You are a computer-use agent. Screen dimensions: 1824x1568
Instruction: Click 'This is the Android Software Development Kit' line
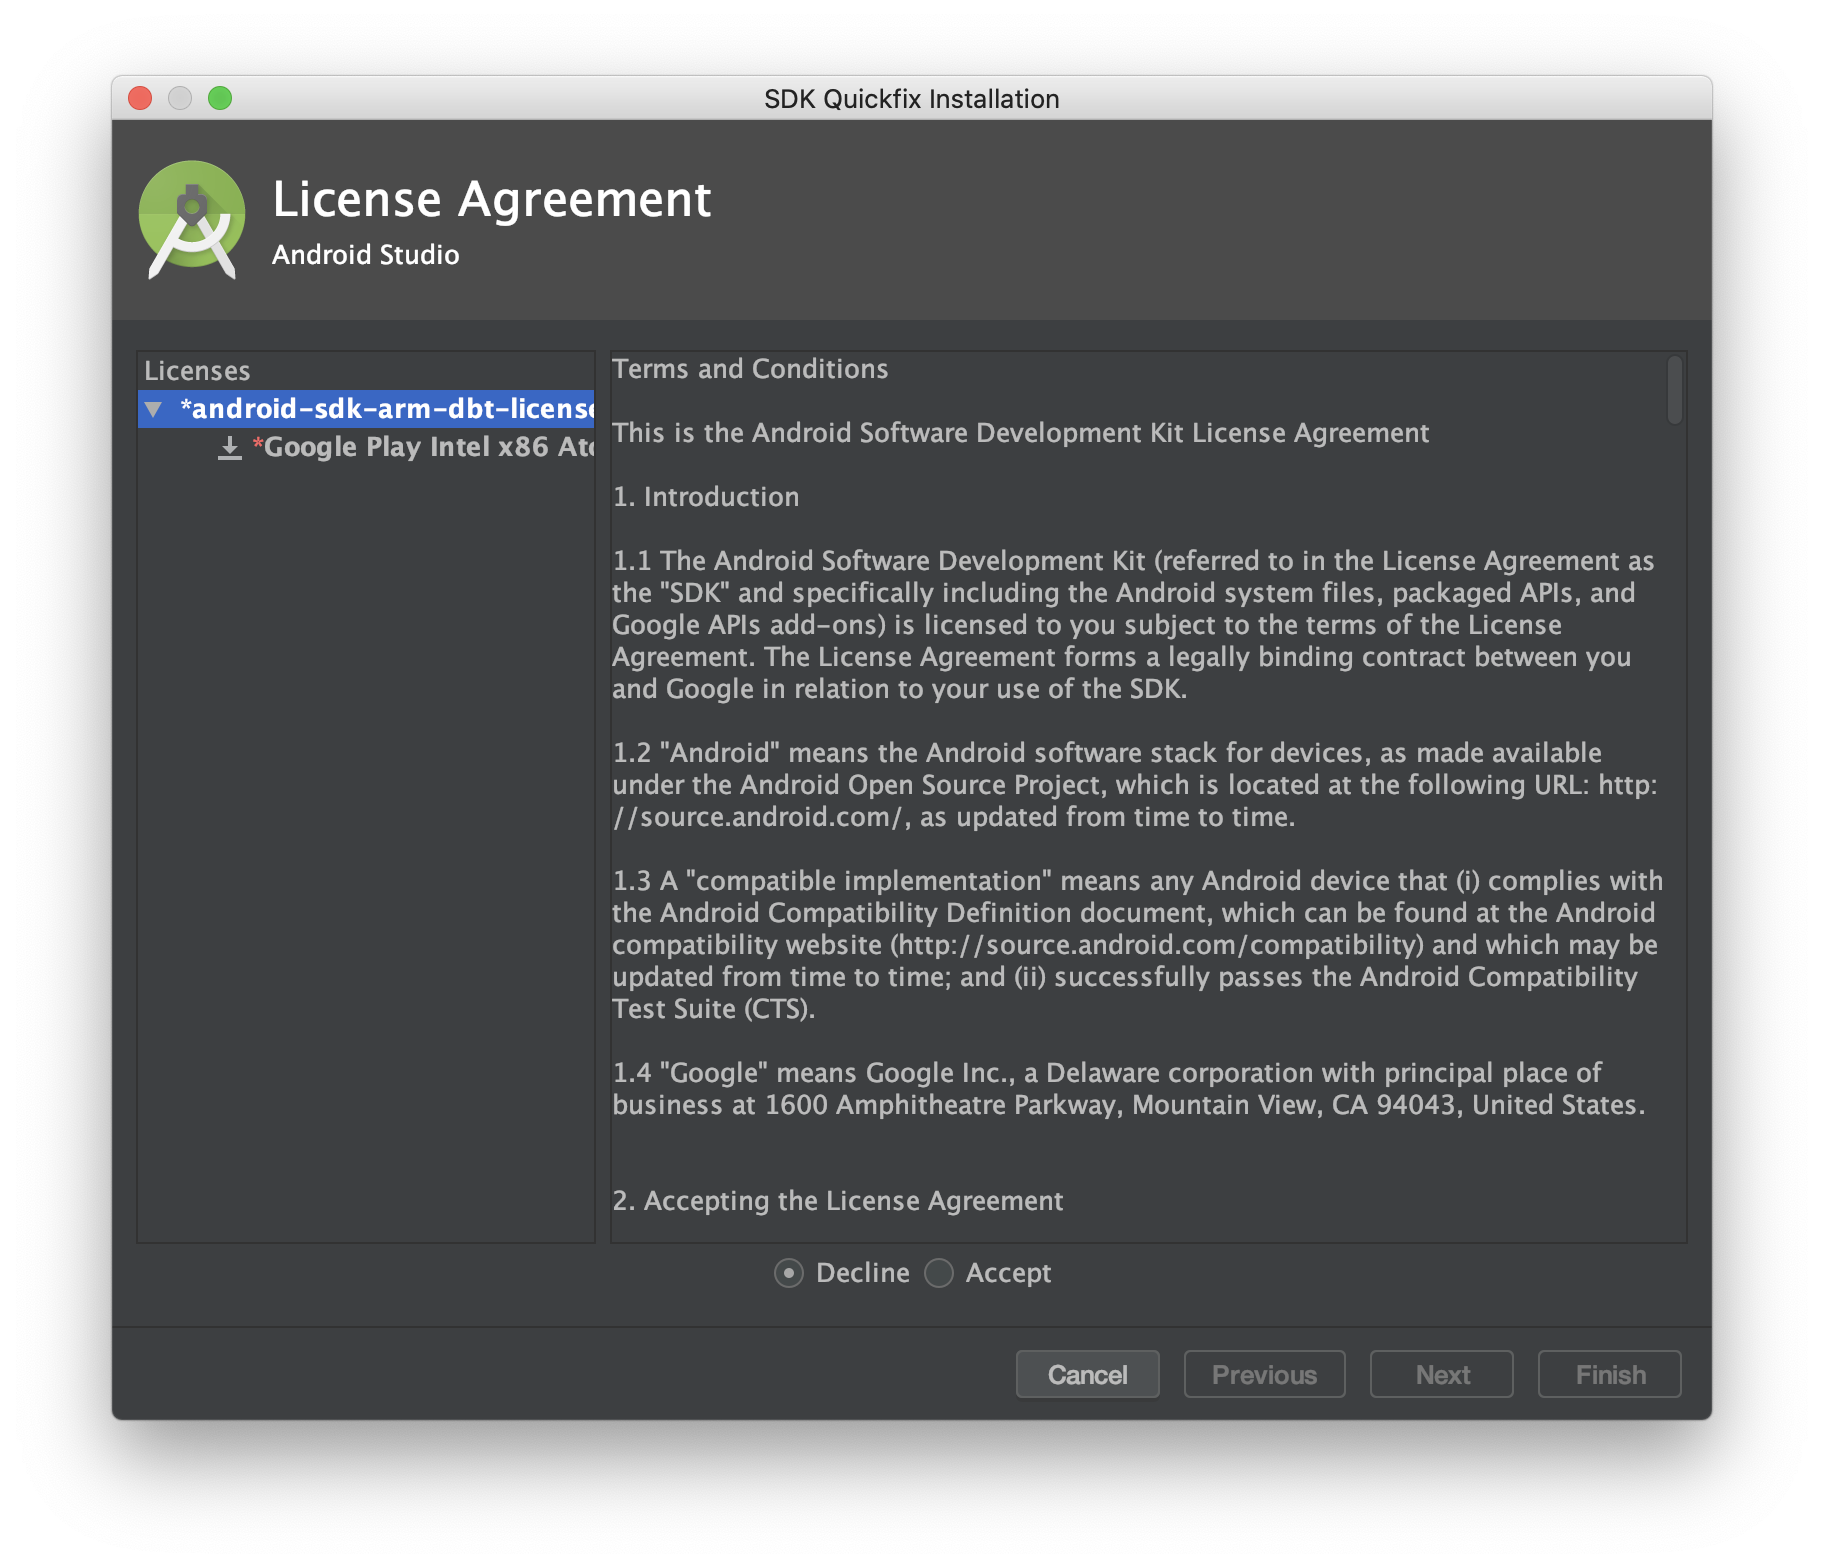click(1021, 433)
